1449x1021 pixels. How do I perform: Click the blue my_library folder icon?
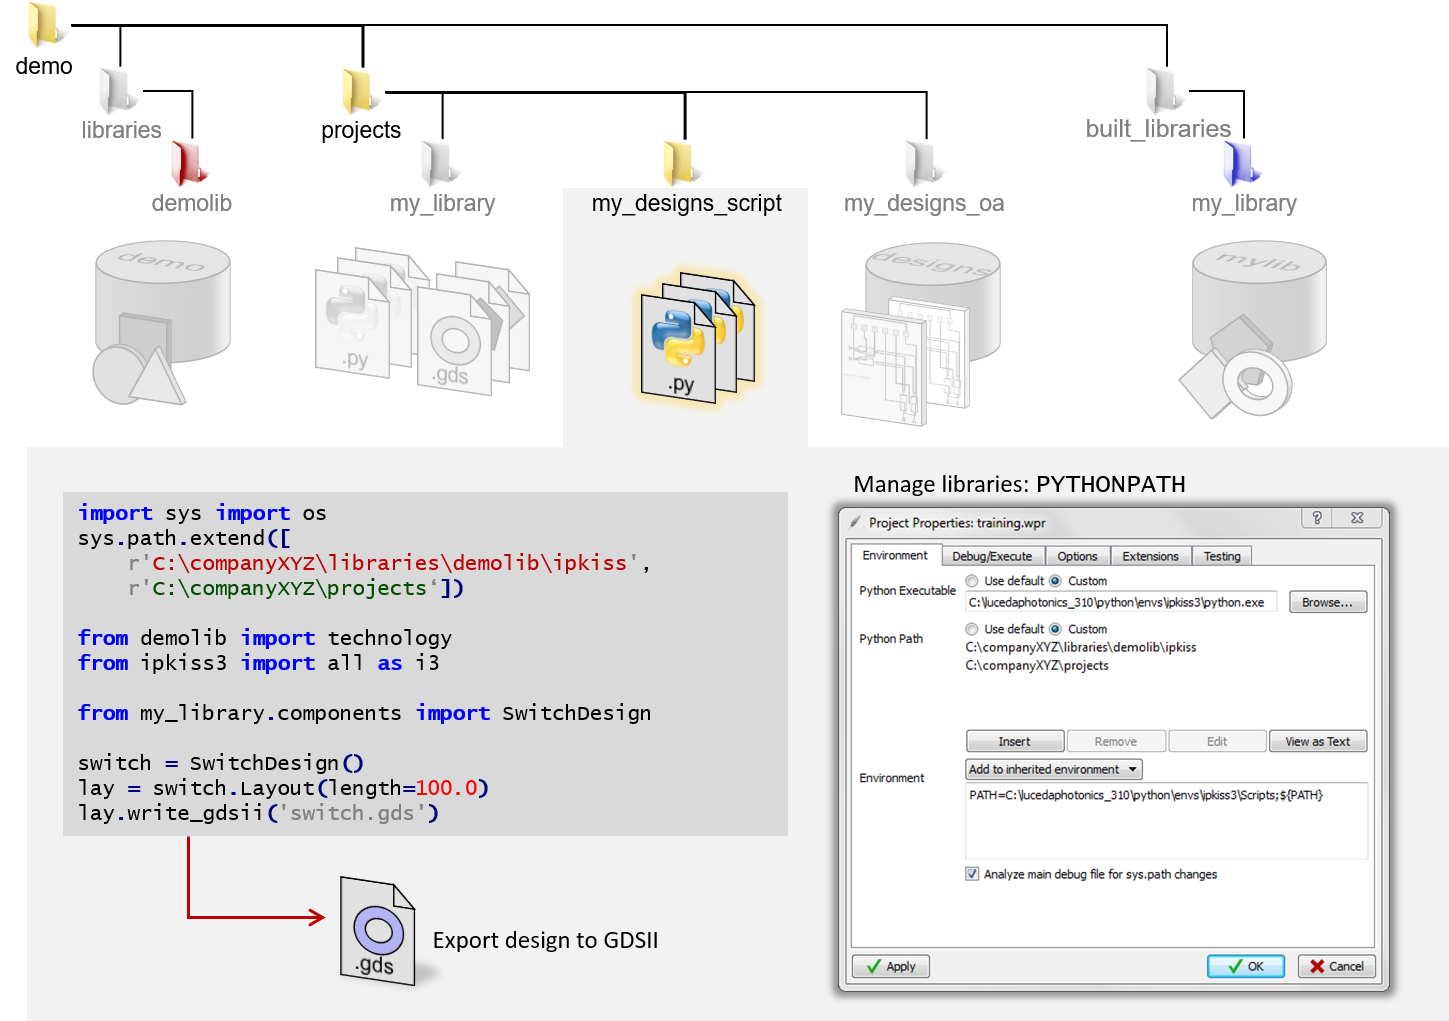coord(1243,163)
